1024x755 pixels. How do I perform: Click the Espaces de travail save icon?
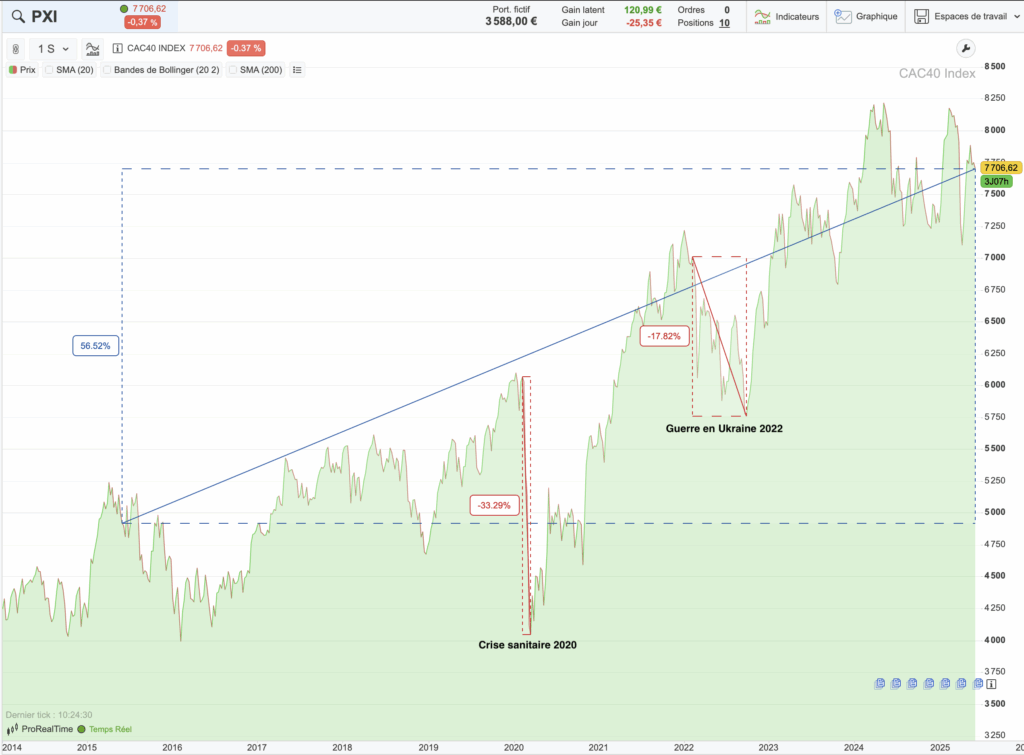tap(921, 16)
